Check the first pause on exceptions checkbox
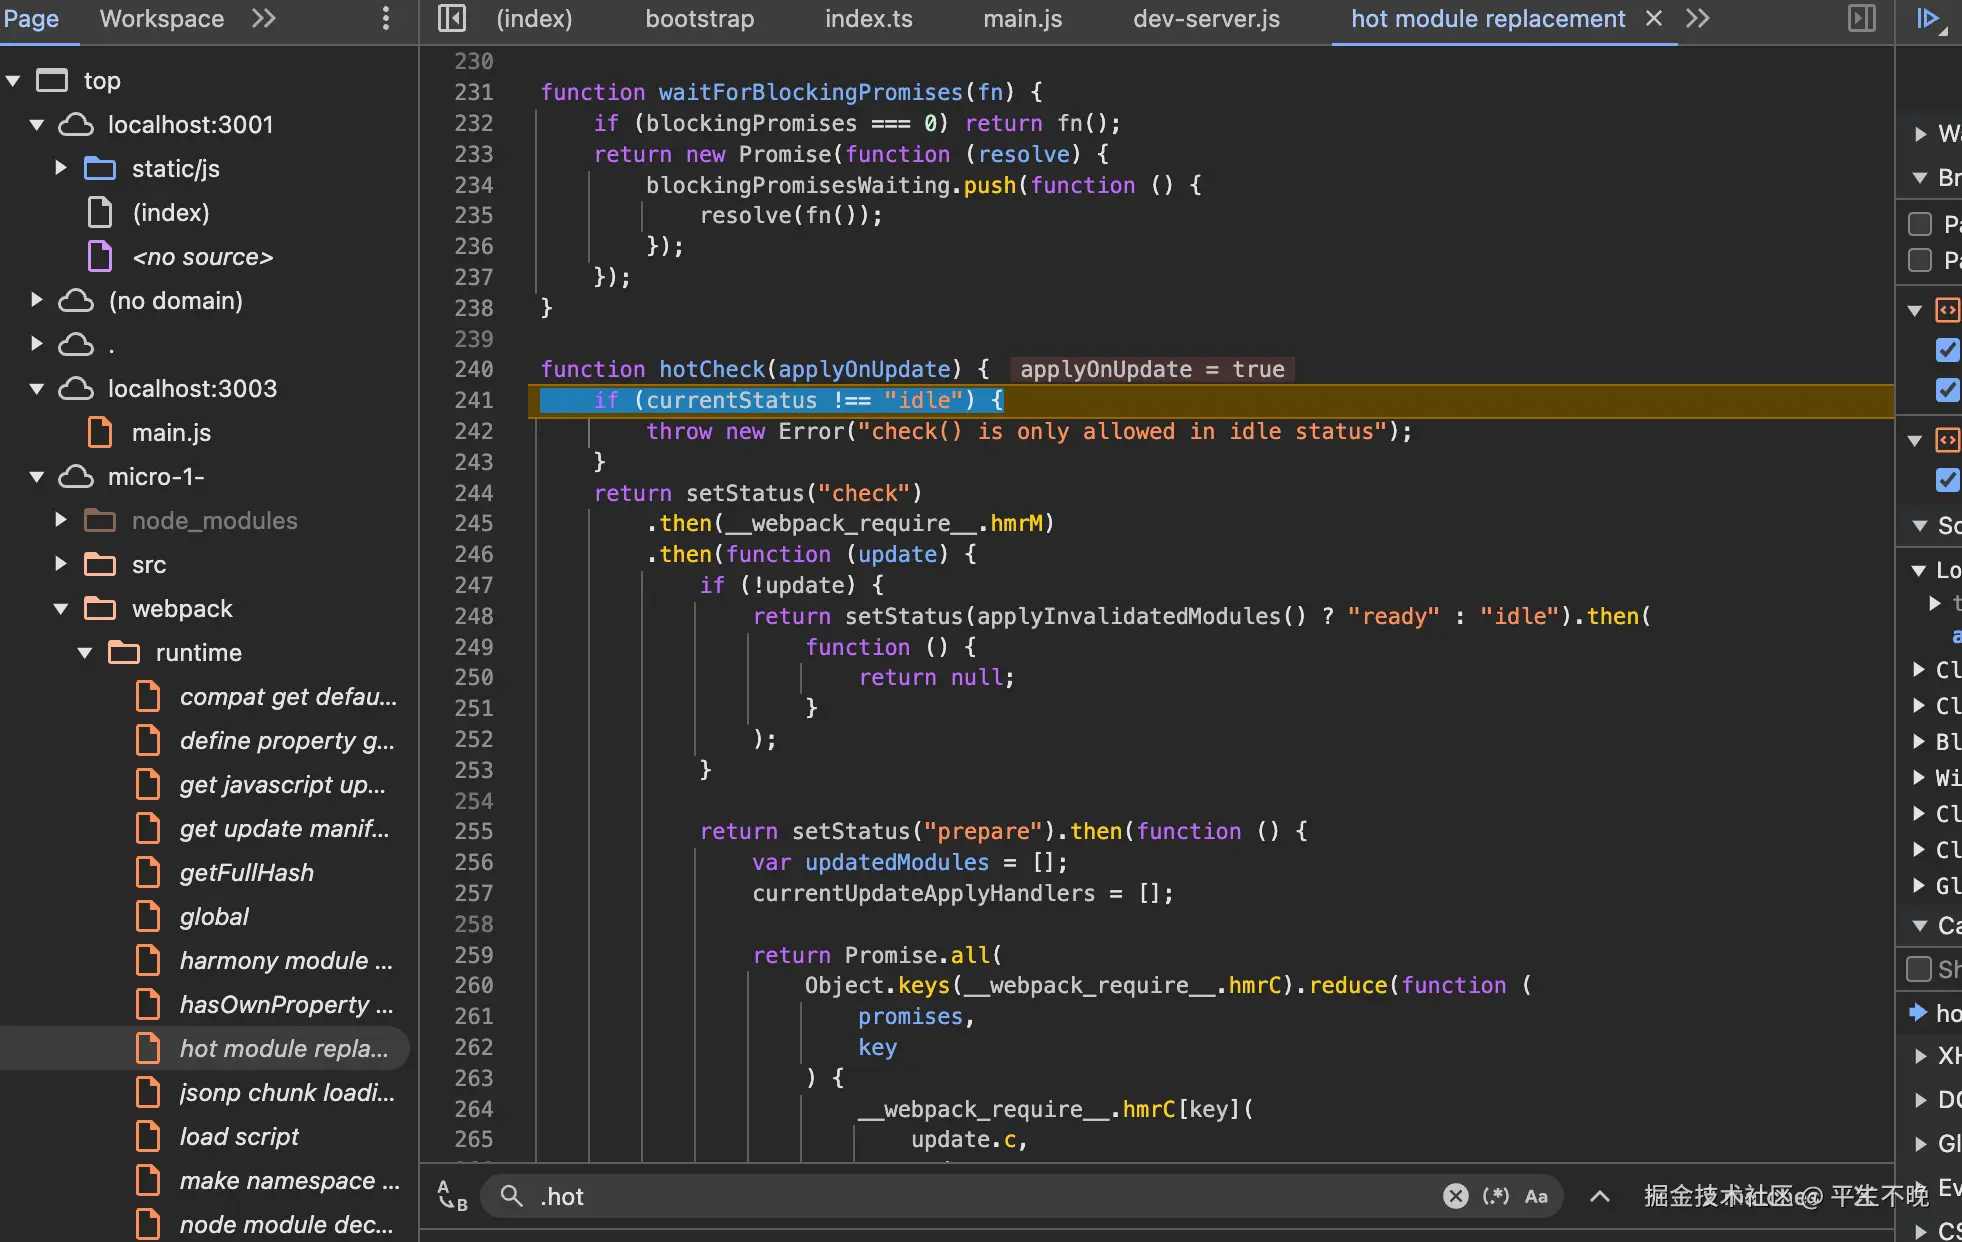This screenshot has height=1242, width=1962. 1920,223
